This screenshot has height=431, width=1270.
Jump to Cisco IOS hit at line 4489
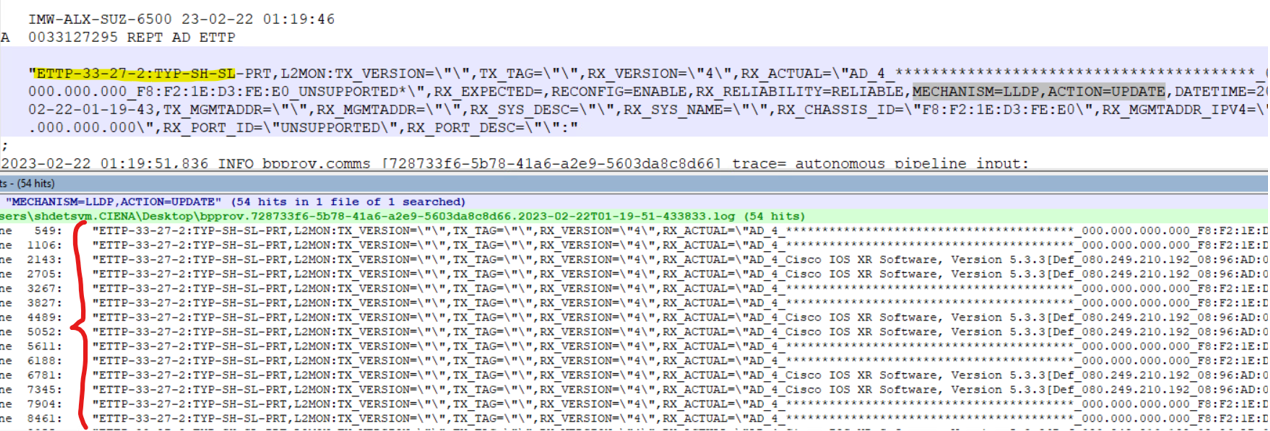[x=635, y=316]
